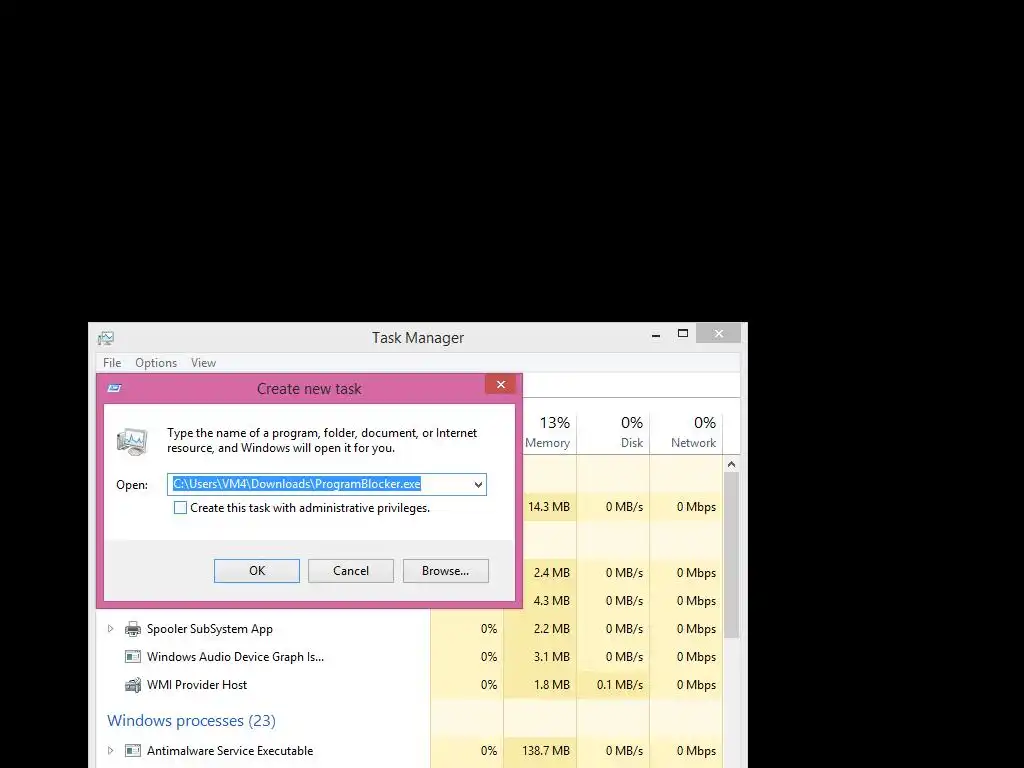
Task: Click the WMI Provider Host icon
Action: [x=133, y=685]
